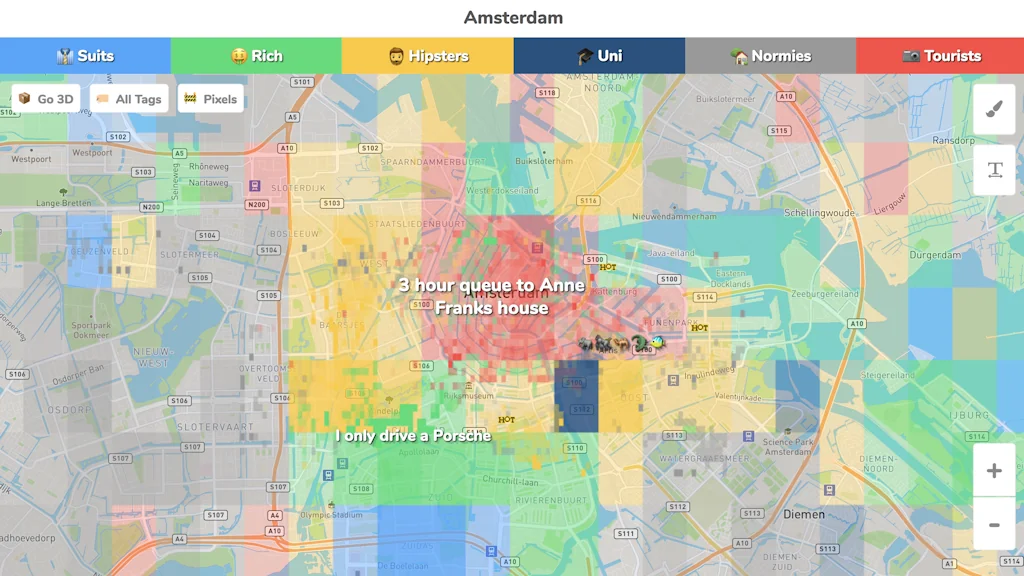Select the Hipsters tab

(427, 56)
